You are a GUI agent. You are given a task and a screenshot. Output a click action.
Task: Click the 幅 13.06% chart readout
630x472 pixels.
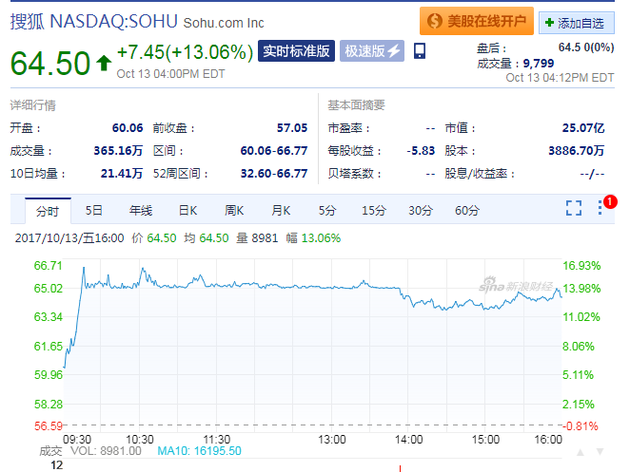point(313,238)
